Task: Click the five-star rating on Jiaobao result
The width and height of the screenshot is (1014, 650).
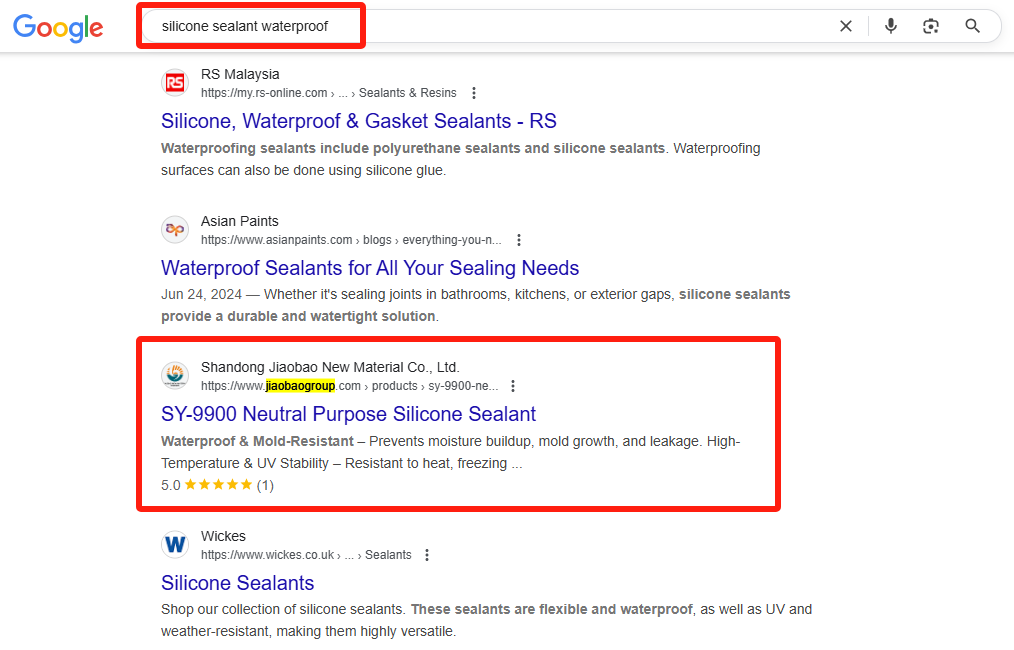Action: [218, 484]
